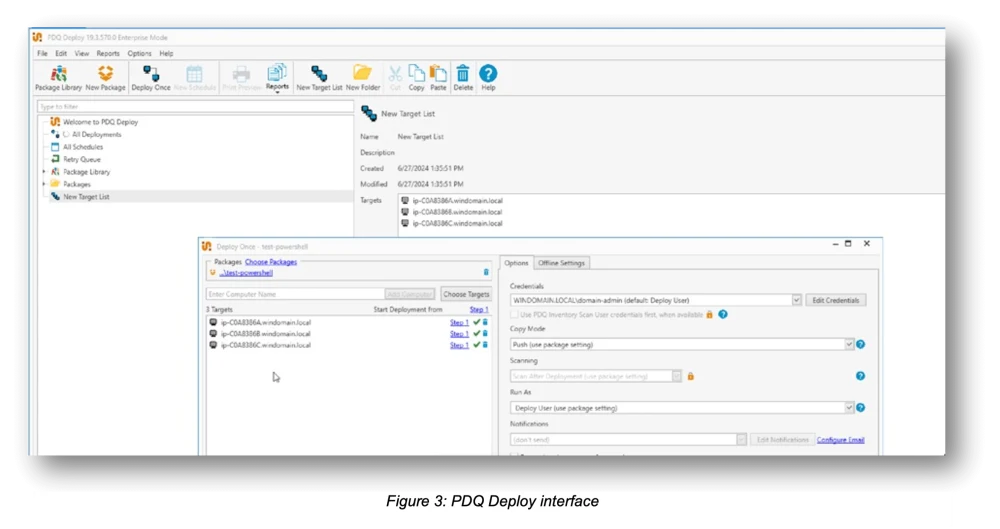Image resolution: width=1000 pixels, height=529 pixels.
Task: Click help icon next to Copy Mode dropdown
Action: click(860, 345)
